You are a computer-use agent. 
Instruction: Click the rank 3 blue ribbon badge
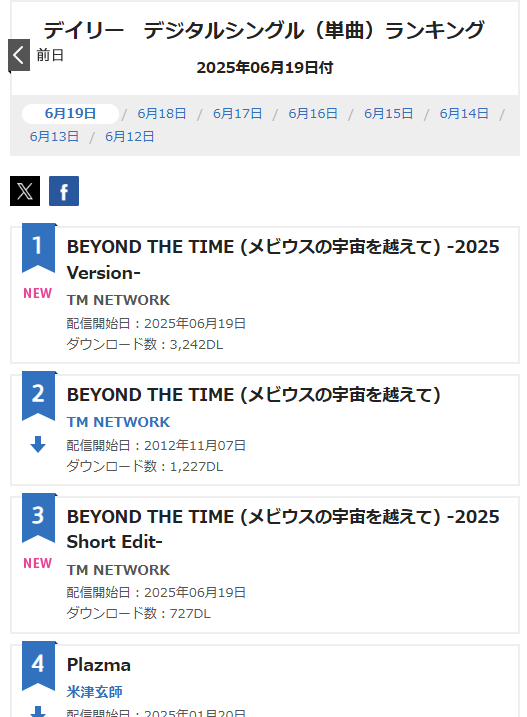point(38,517)
